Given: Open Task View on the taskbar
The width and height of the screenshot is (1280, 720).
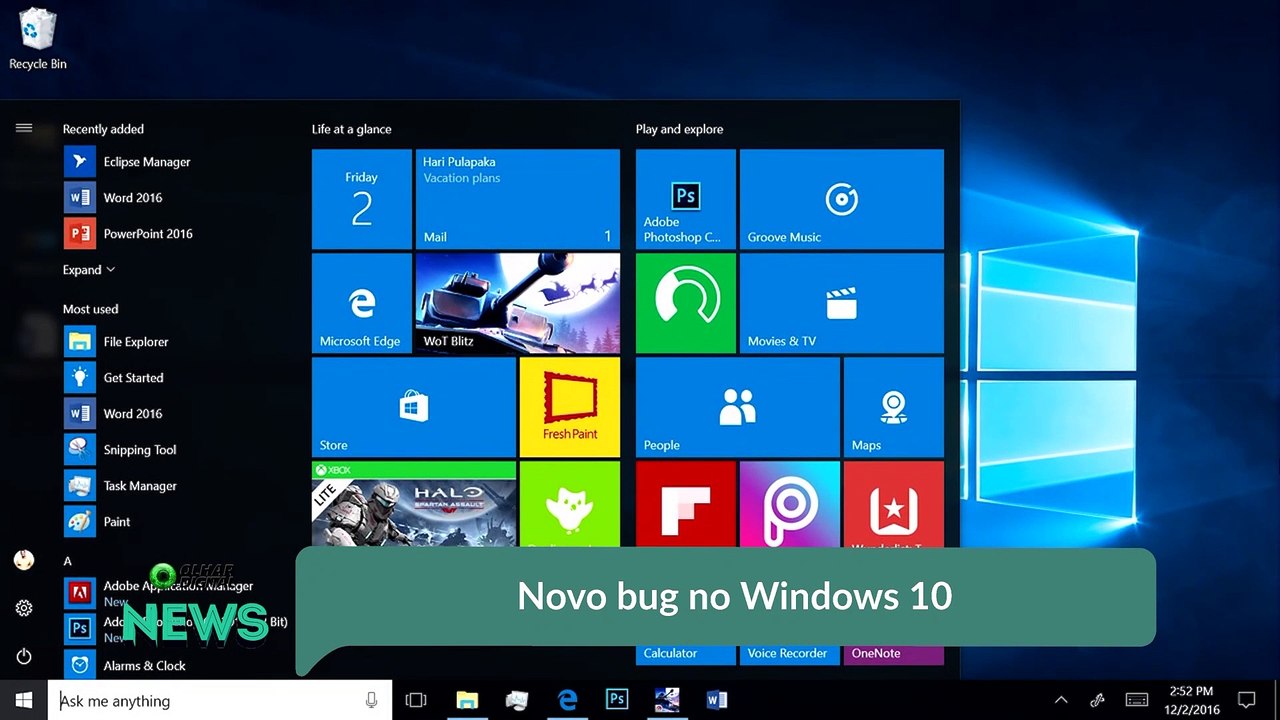Looking at the screenshot, I should [x=416, y=700].
